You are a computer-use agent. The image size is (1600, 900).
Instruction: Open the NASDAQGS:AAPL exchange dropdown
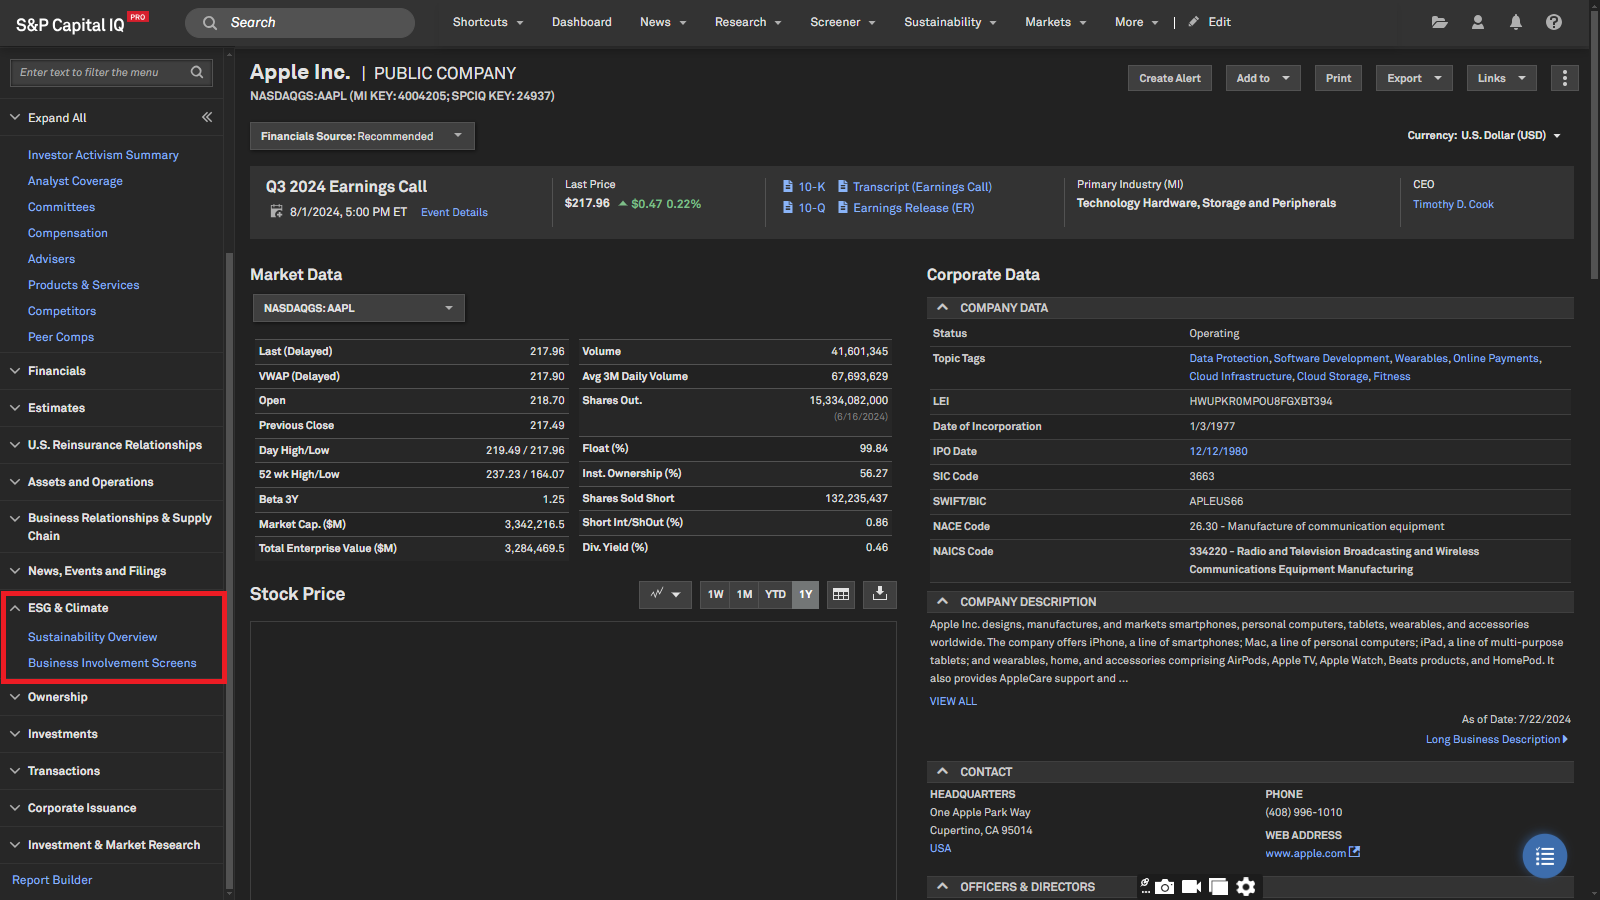pyautogui.click(x=358, y=308)
